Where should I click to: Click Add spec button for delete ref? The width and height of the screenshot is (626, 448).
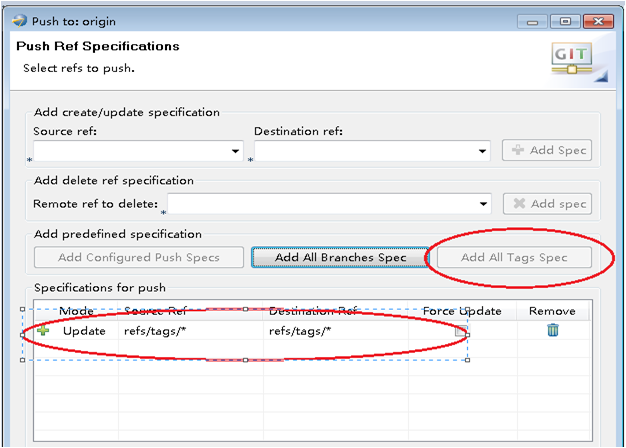(546, 204)
